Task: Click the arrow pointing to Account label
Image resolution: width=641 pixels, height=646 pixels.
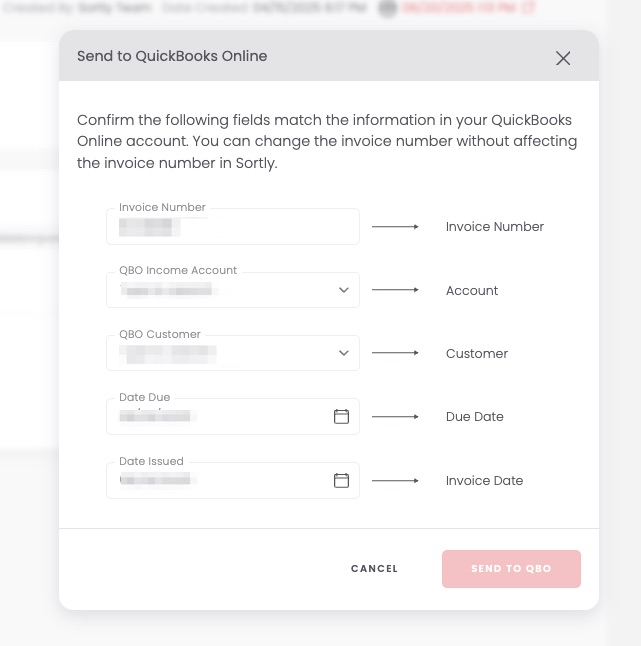Action: (395, 290)
